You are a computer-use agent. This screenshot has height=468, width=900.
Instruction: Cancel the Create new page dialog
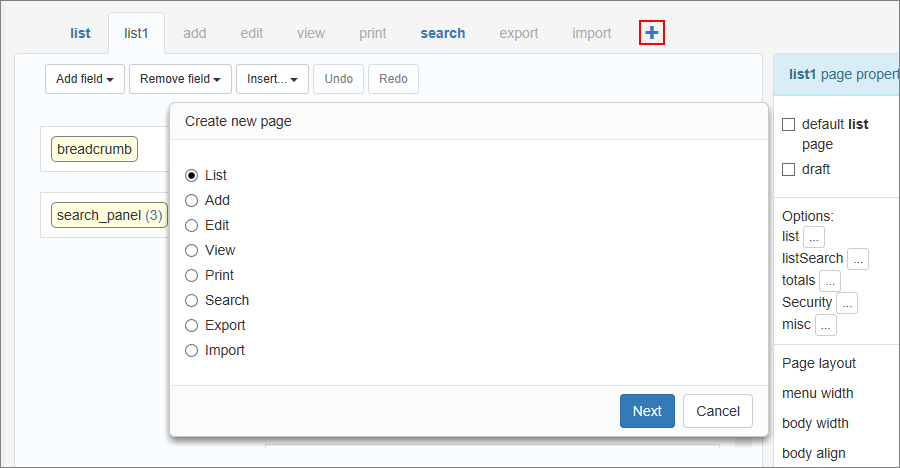point(718,411)
